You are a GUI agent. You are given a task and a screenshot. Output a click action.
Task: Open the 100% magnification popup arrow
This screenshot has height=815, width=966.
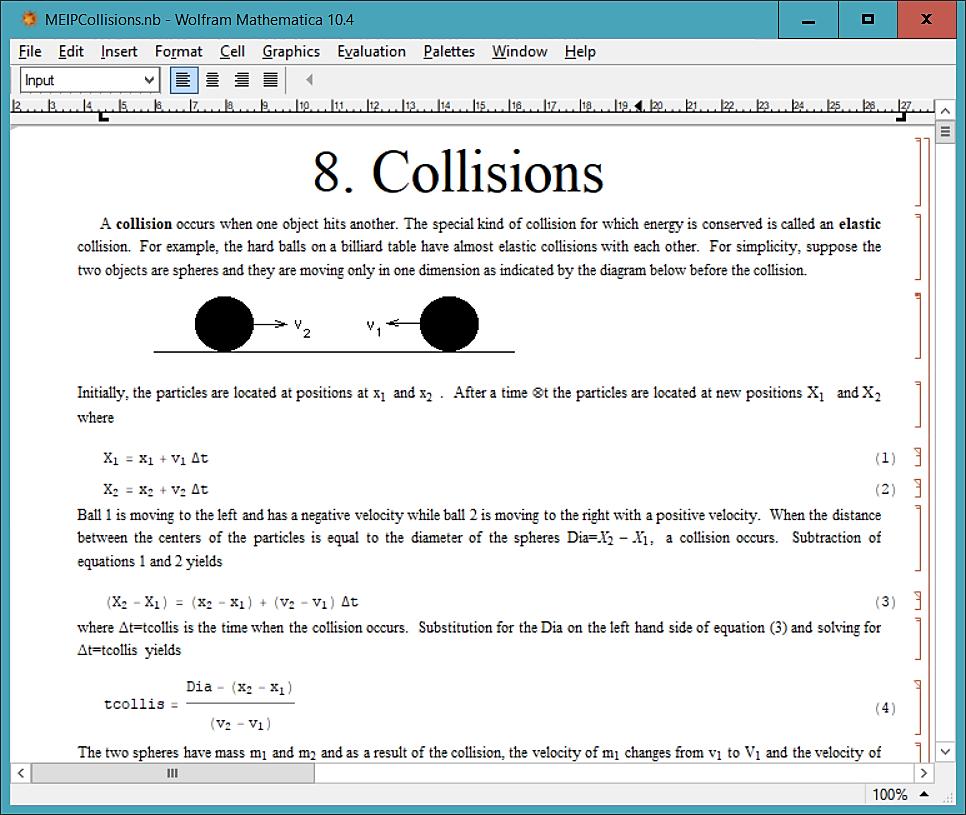[x=924, y=794]
